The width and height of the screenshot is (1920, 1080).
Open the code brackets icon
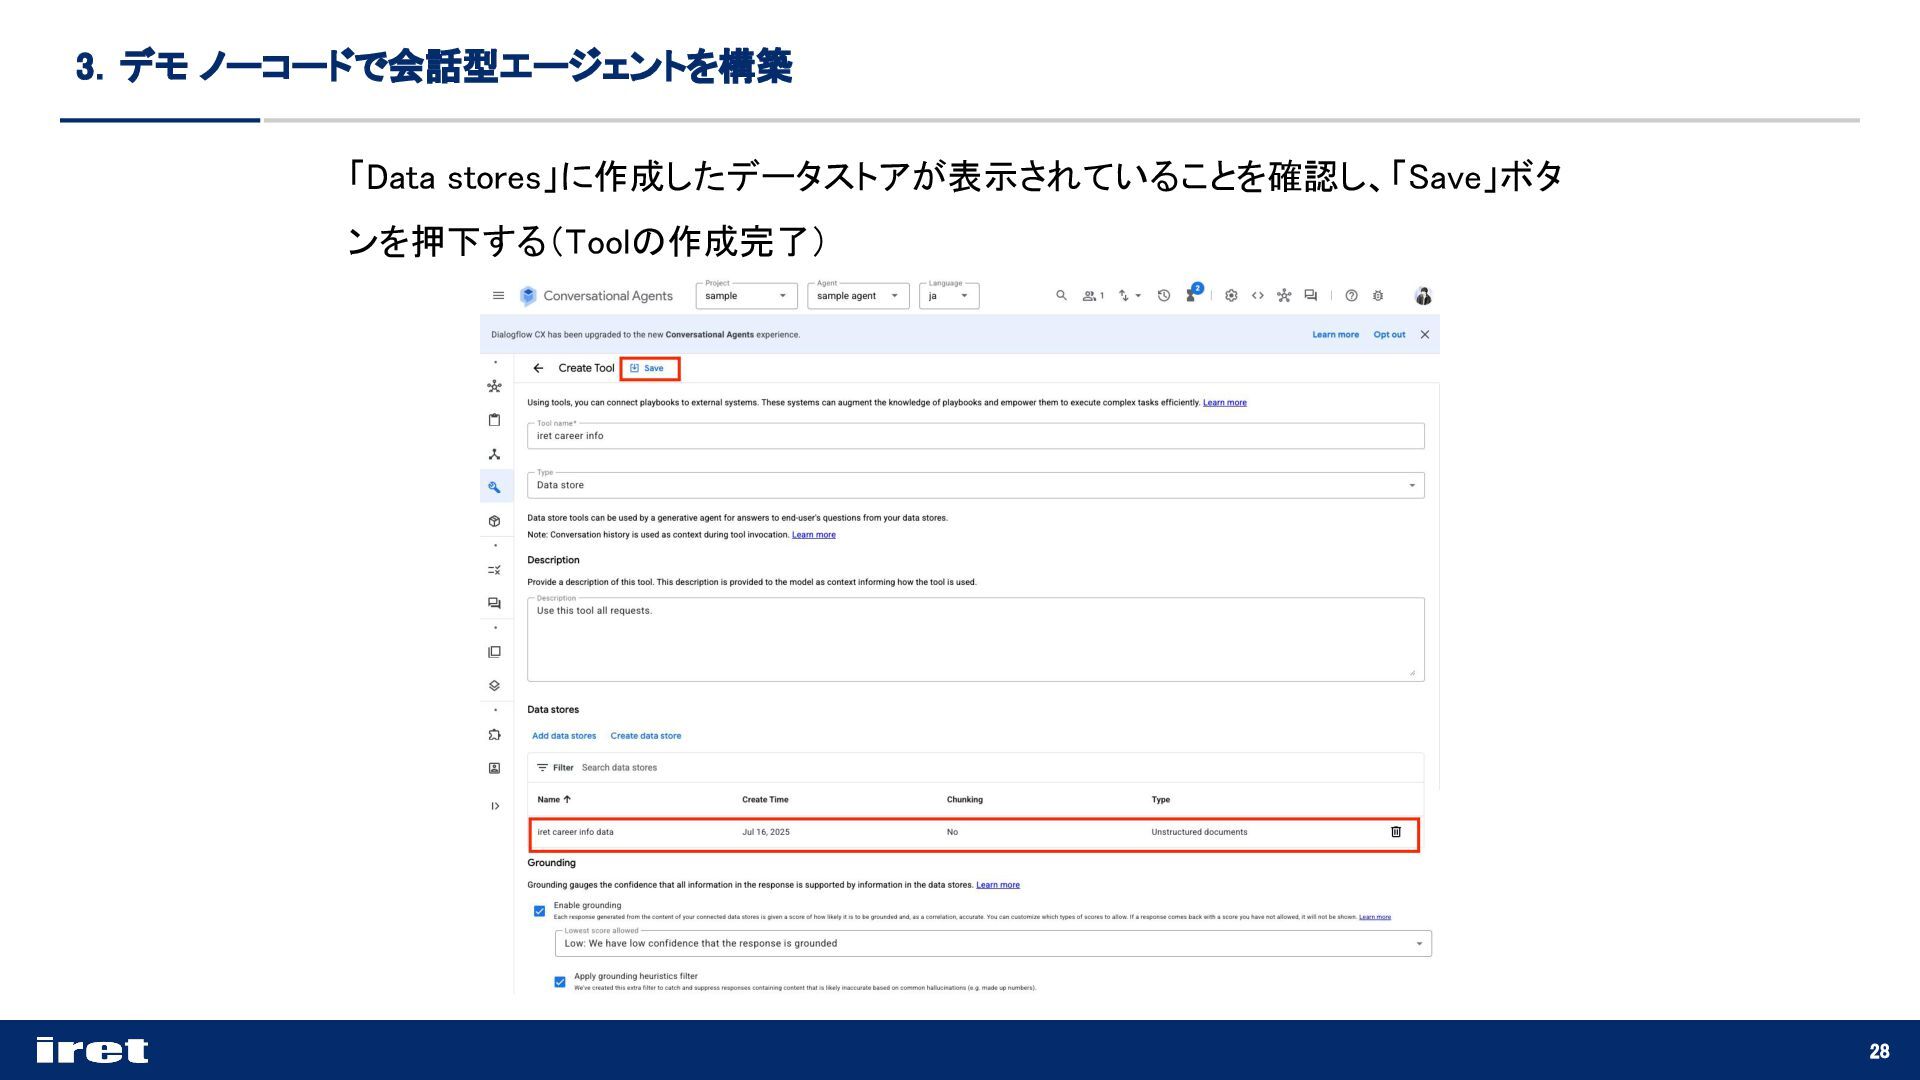[x=1258, y=296]
